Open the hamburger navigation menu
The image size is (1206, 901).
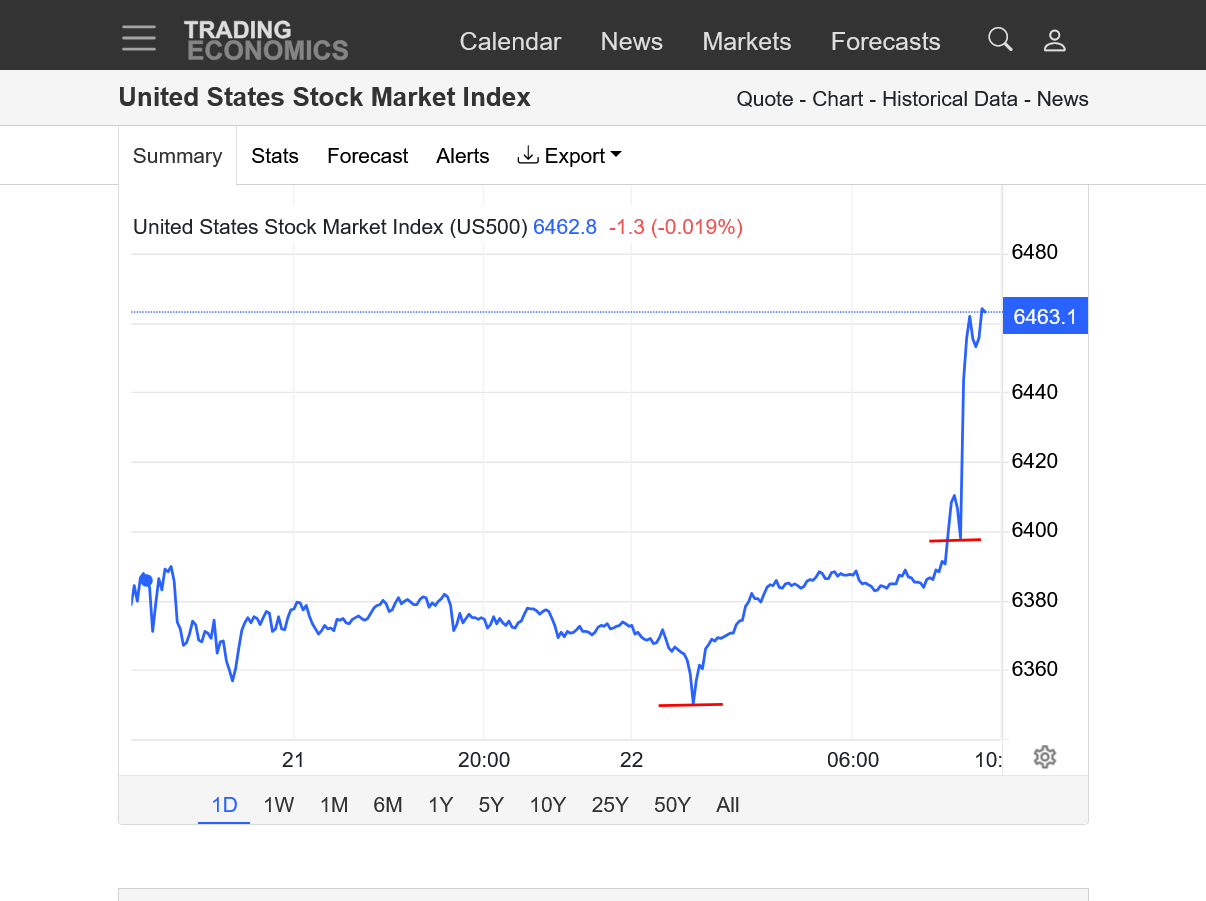(139, 39)
